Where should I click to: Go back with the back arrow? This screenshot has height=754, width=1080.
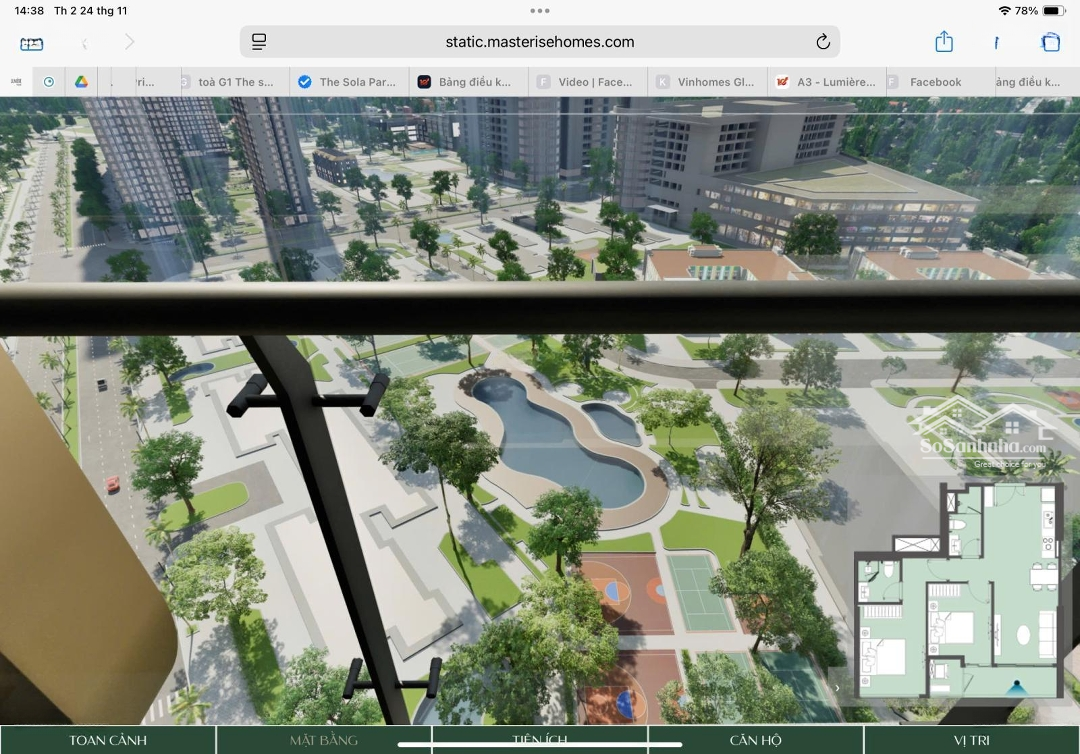click(x=84, y=43)
